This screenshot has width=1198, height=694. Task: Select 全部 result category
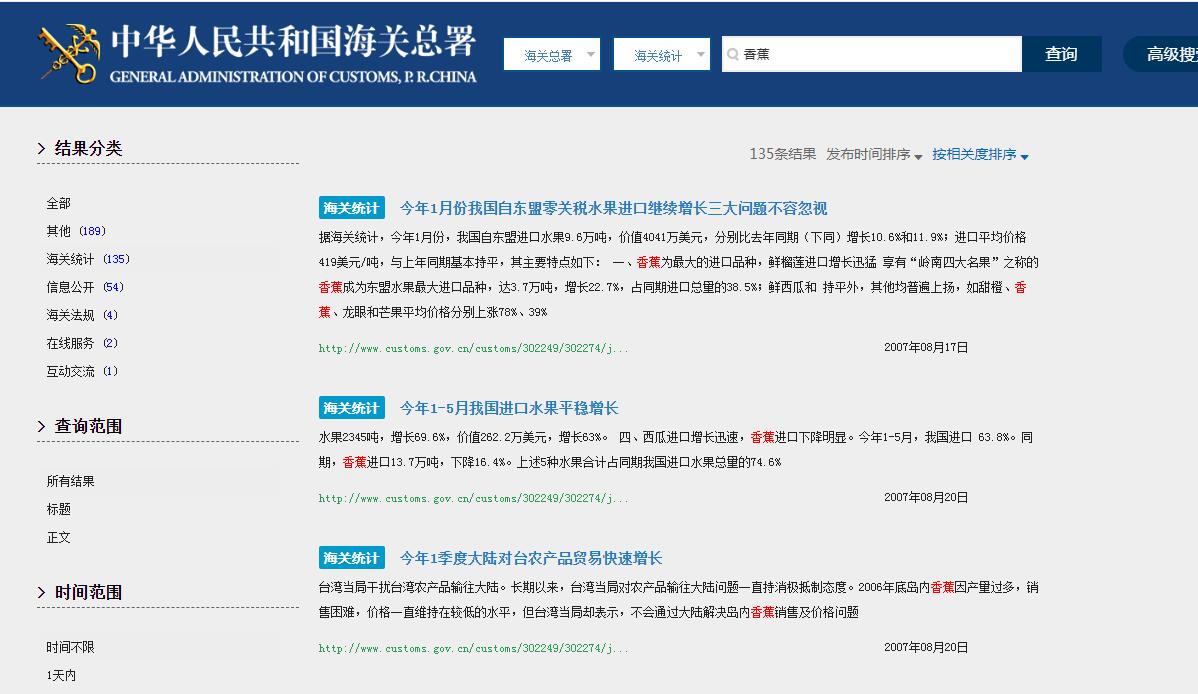tap(59, 203)
